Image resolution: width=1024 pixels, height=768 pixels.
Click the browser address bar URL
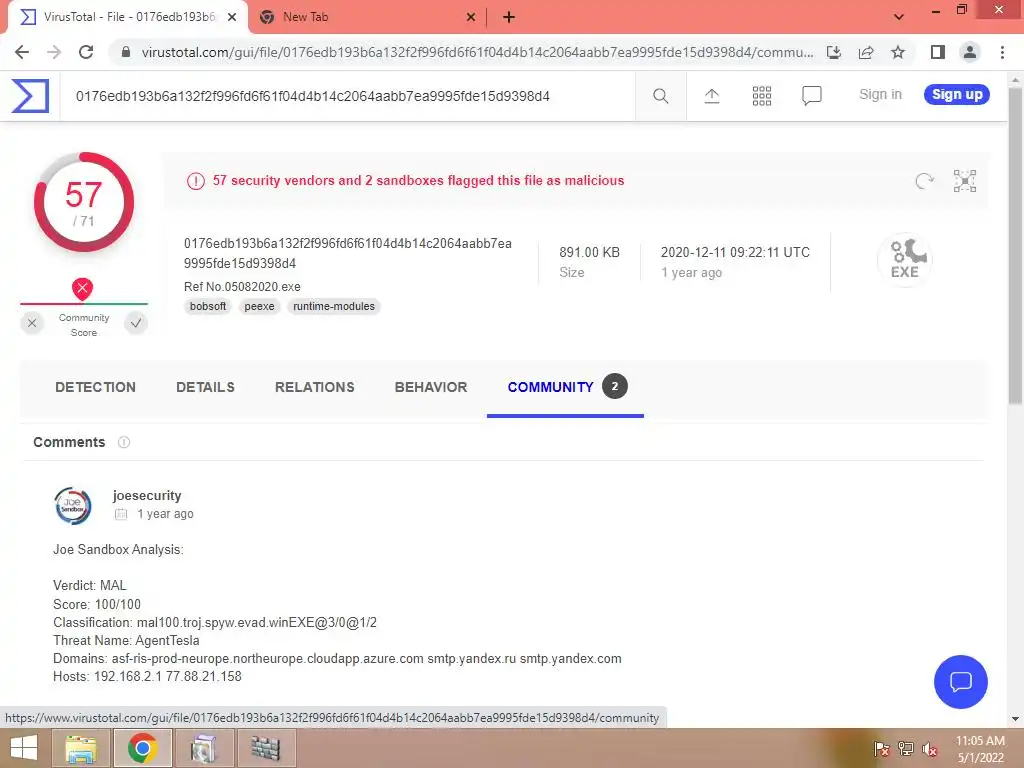coord(478,52)
